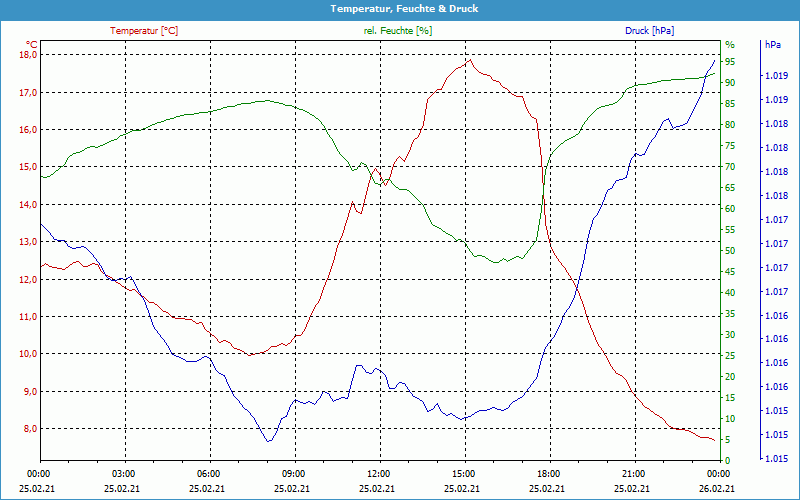800x500 pixels.
Task: Click the 15,0 temperature axis tick
Action: [x=29, y=167]
